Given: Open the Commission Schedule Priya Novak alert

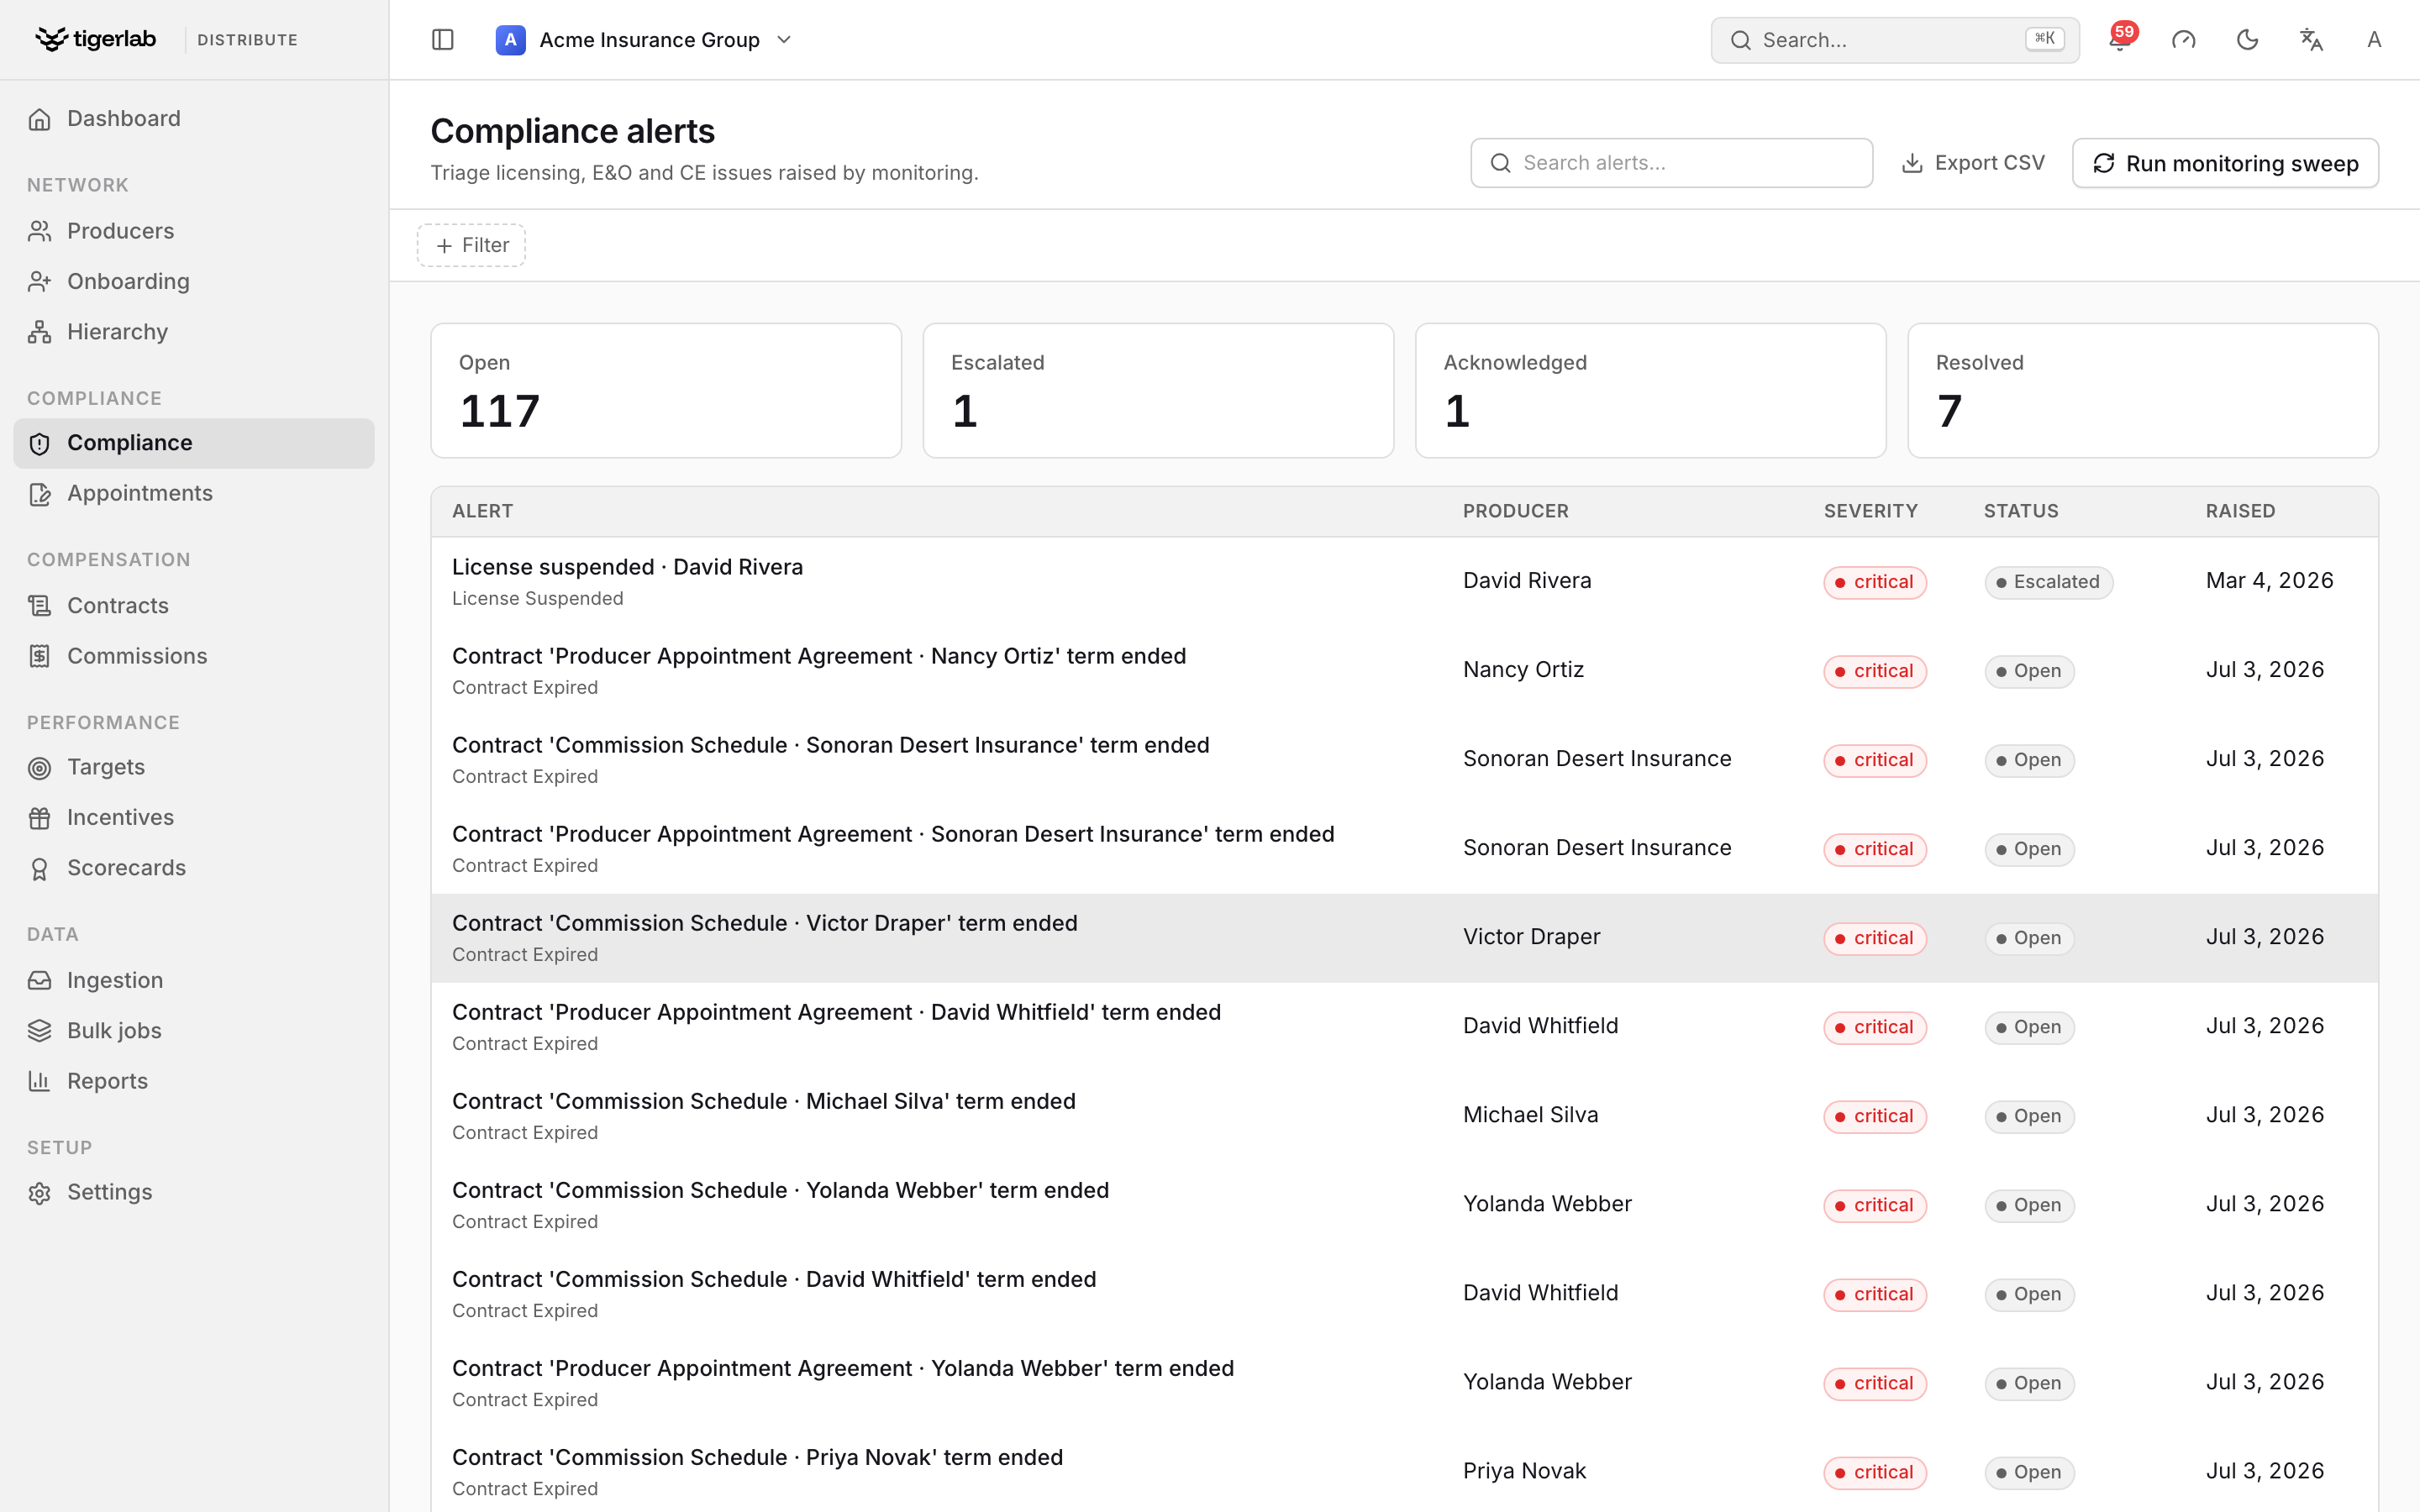Looking at the screenshot, I should coord(1404,1472).
